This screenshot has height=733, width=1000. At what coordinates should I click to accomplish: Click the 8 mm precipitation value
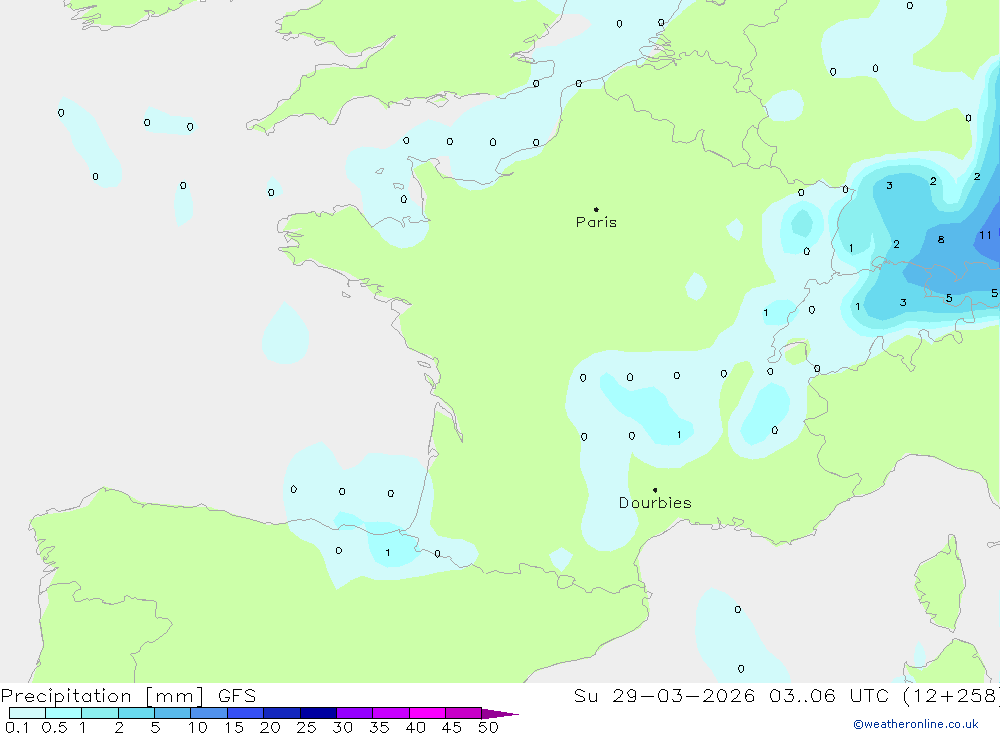pyautogui.click(x=941, y=240)
